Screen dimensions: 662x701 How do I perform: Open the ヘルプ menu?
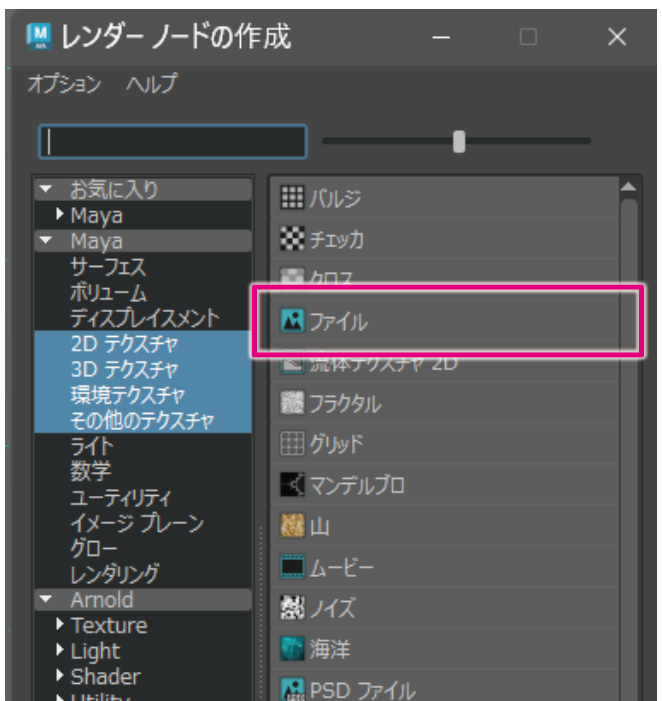(151, 85)
